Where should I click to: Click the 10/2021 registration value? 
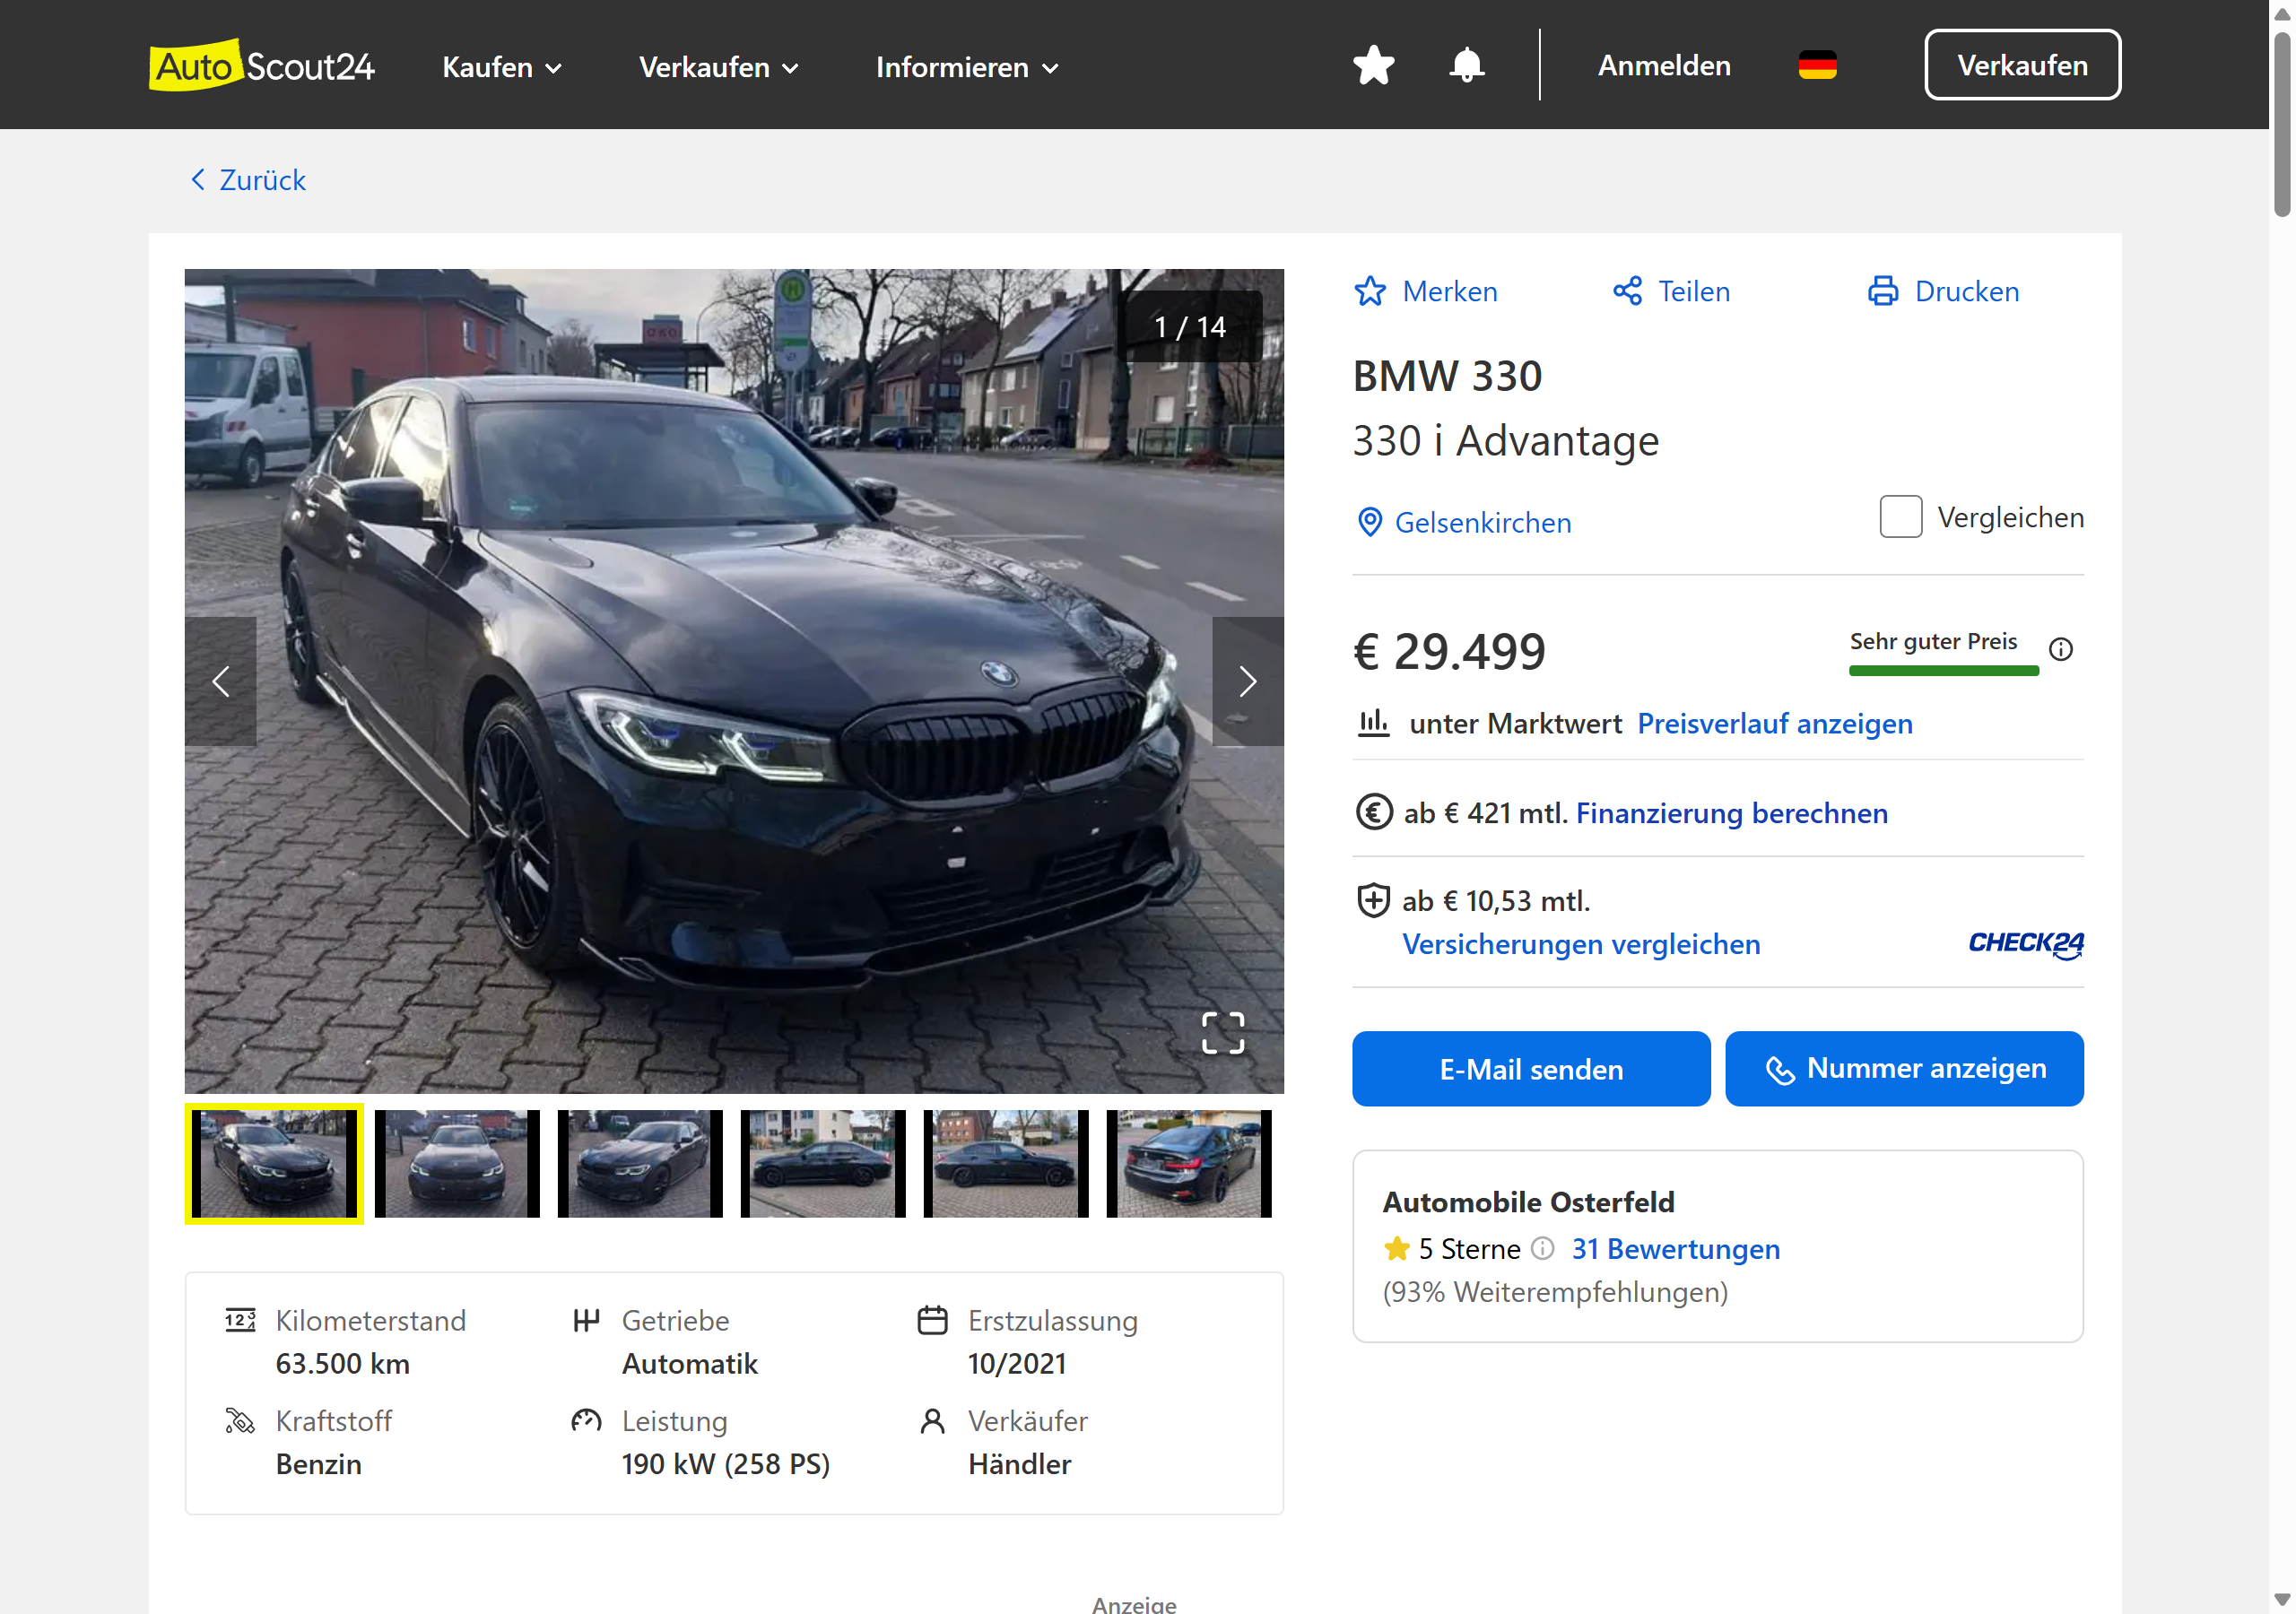(1017, 1364)
